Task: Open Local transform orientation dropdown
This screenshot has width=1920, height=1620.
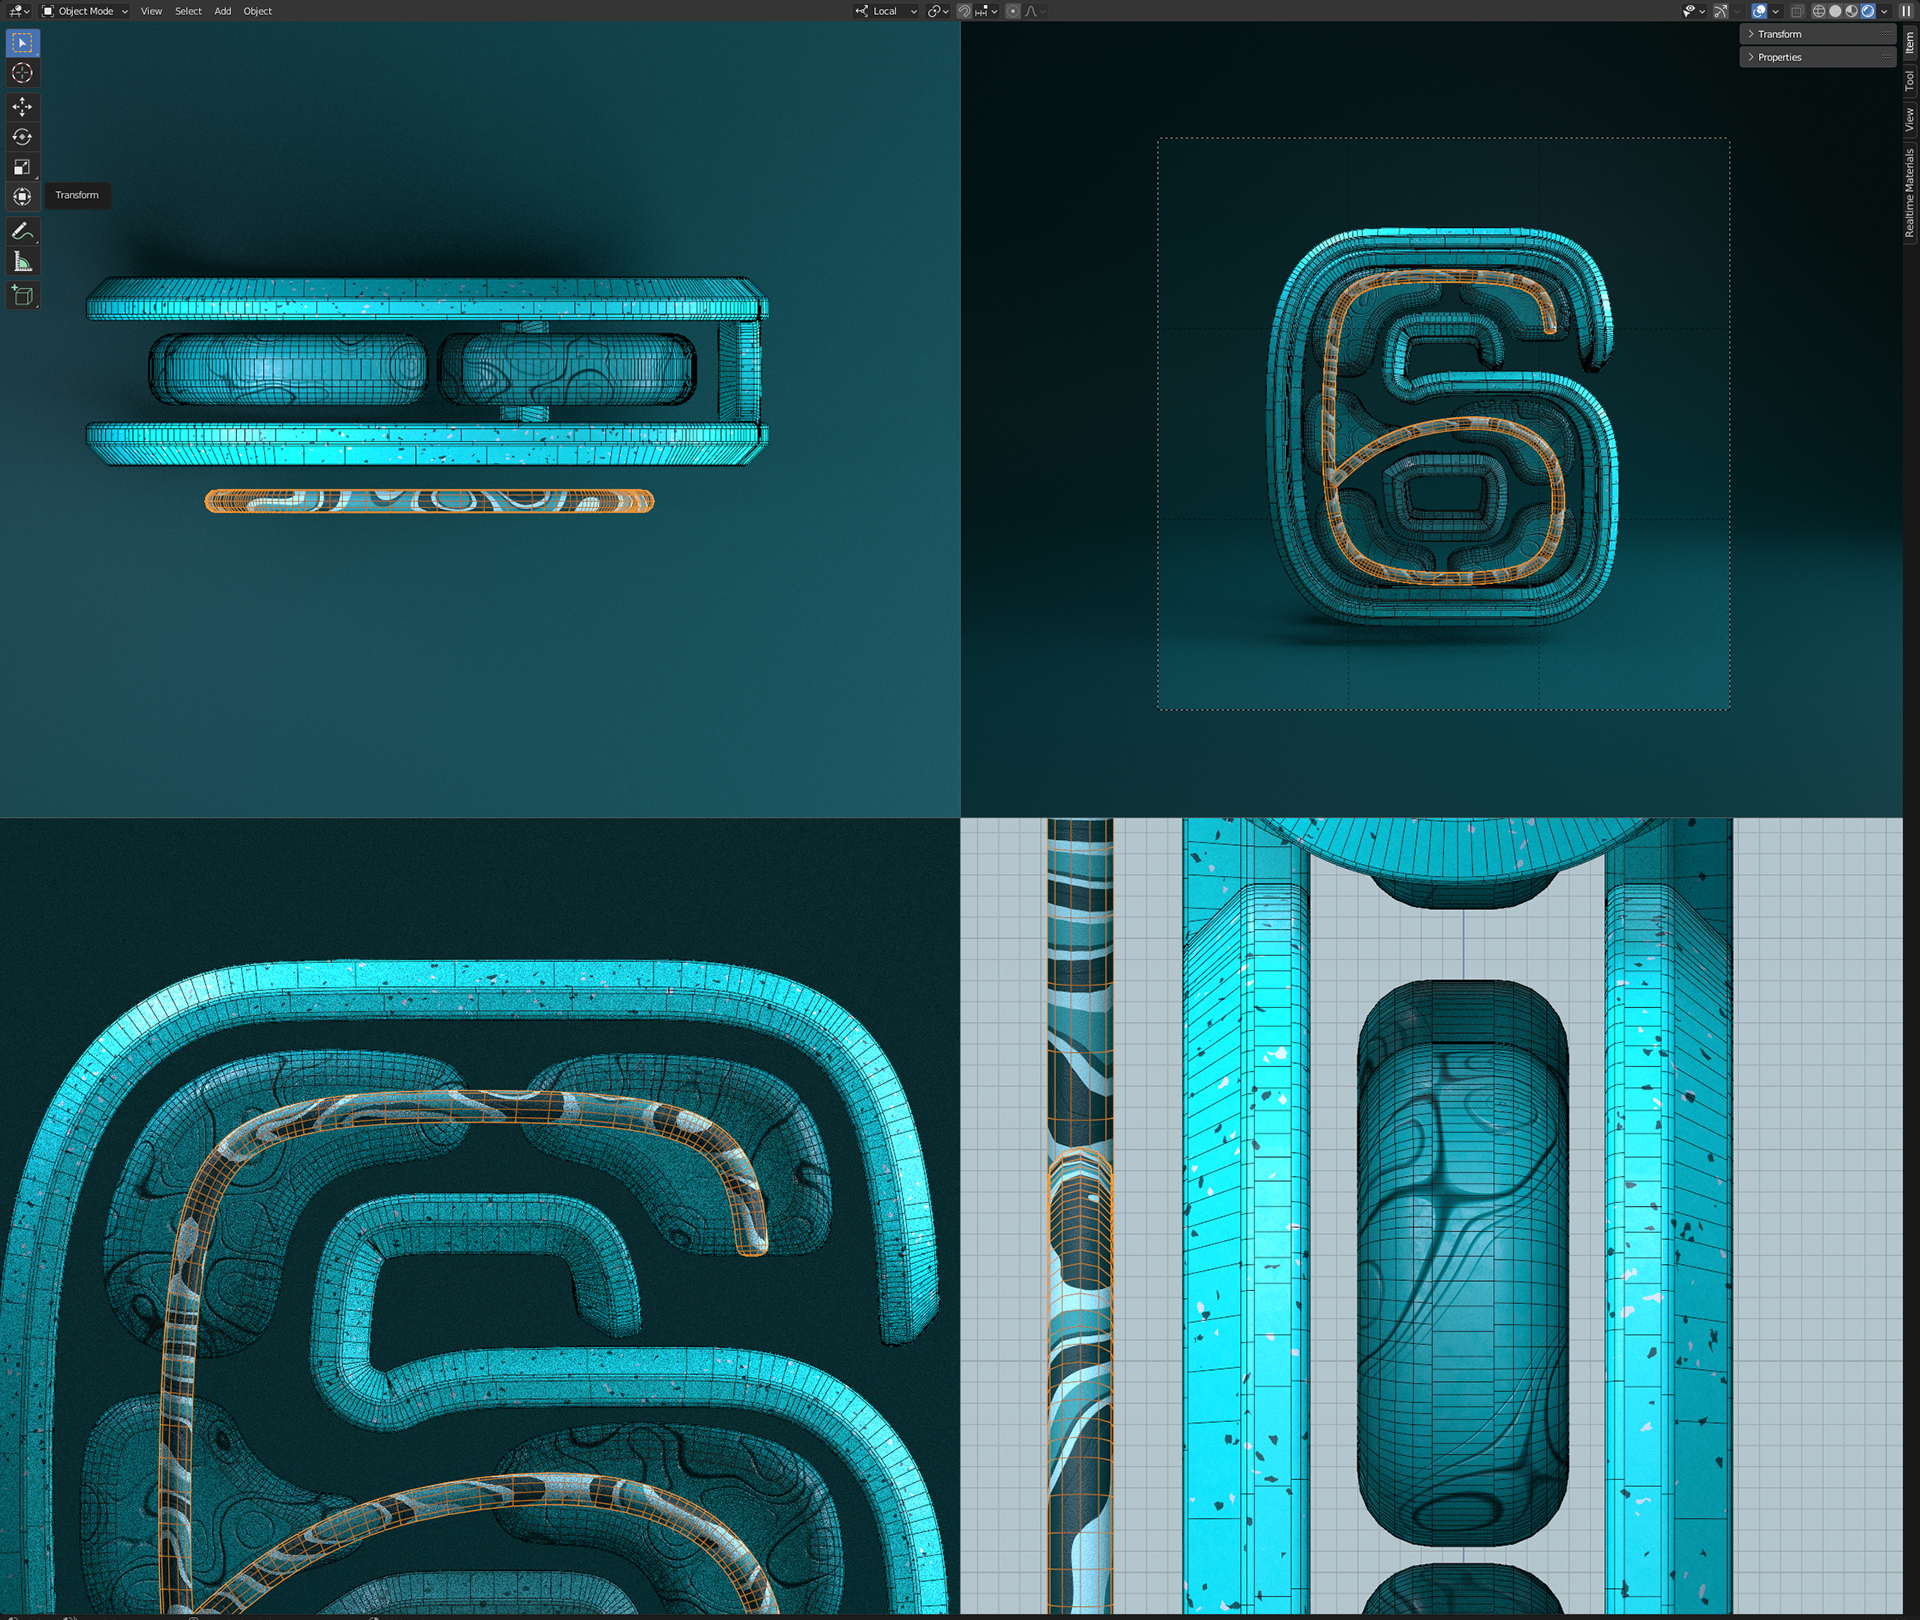Action: (x=886, y=11)
